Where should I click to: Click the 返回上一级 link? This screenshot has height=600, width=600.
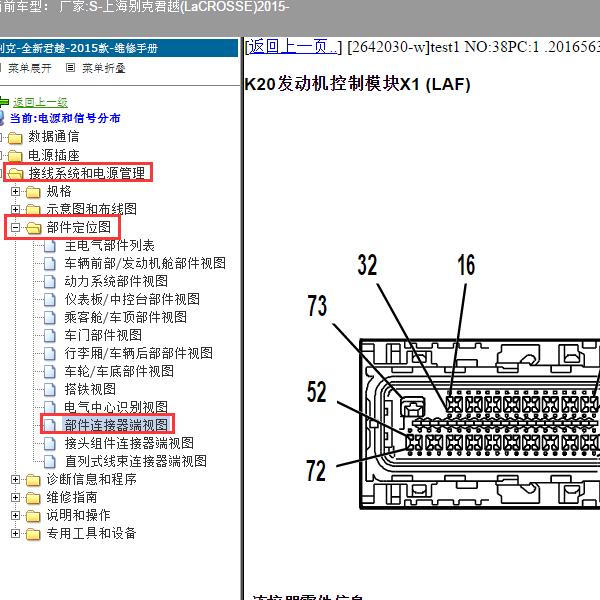click(40, 102)
